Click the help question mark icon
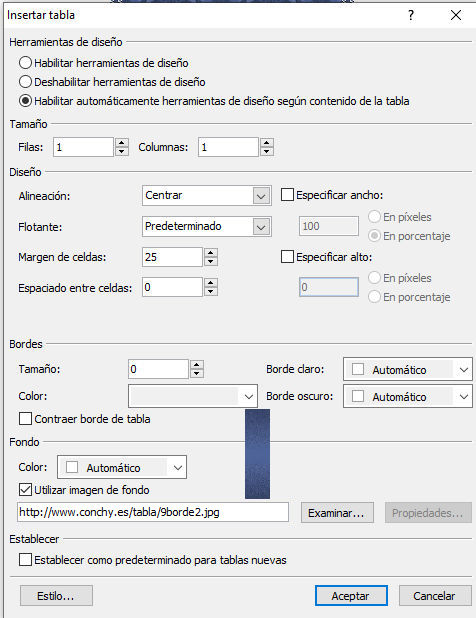This screenshot has height=618, width=476. click(x=411, y=15)
